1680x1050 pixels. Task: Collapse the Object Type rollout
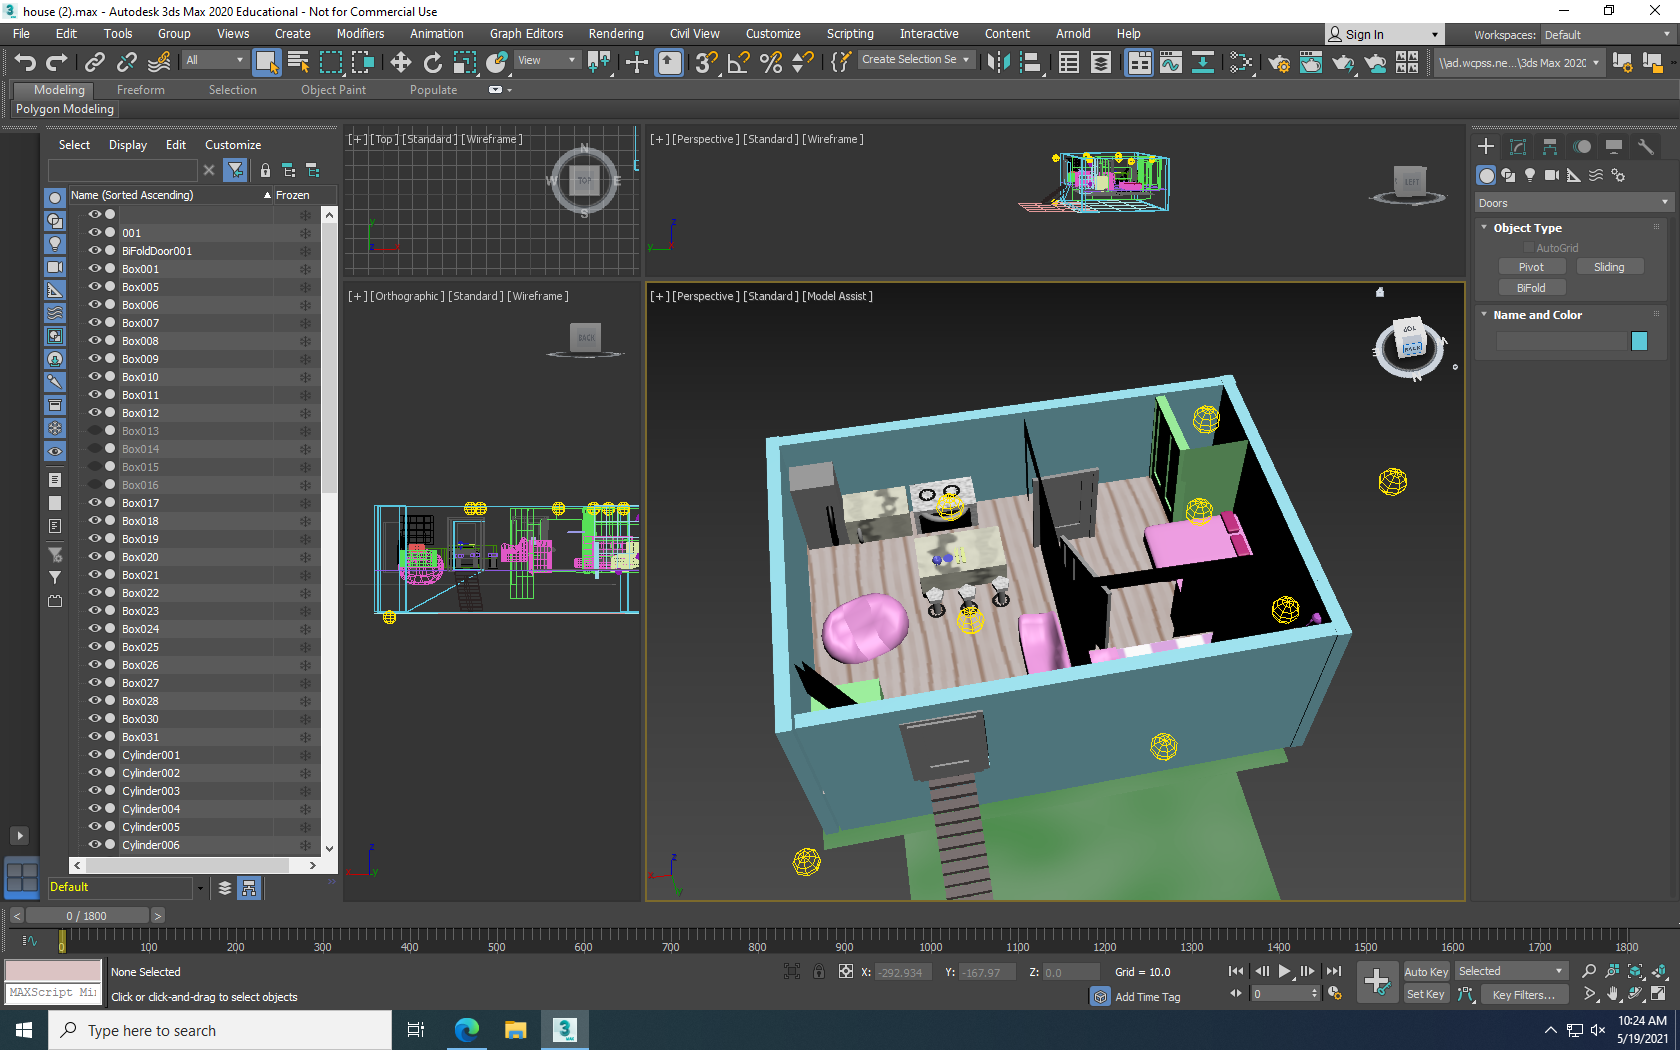pyautogui.click(x=1484, y=228)
